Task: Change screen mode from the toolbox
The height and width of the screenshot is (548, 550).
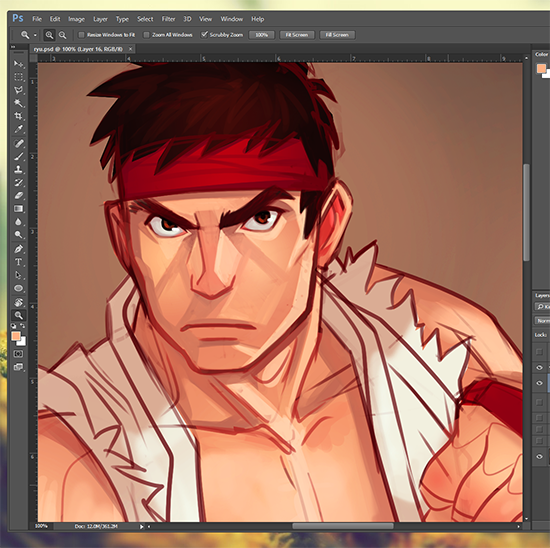Action: click(18, 367)
